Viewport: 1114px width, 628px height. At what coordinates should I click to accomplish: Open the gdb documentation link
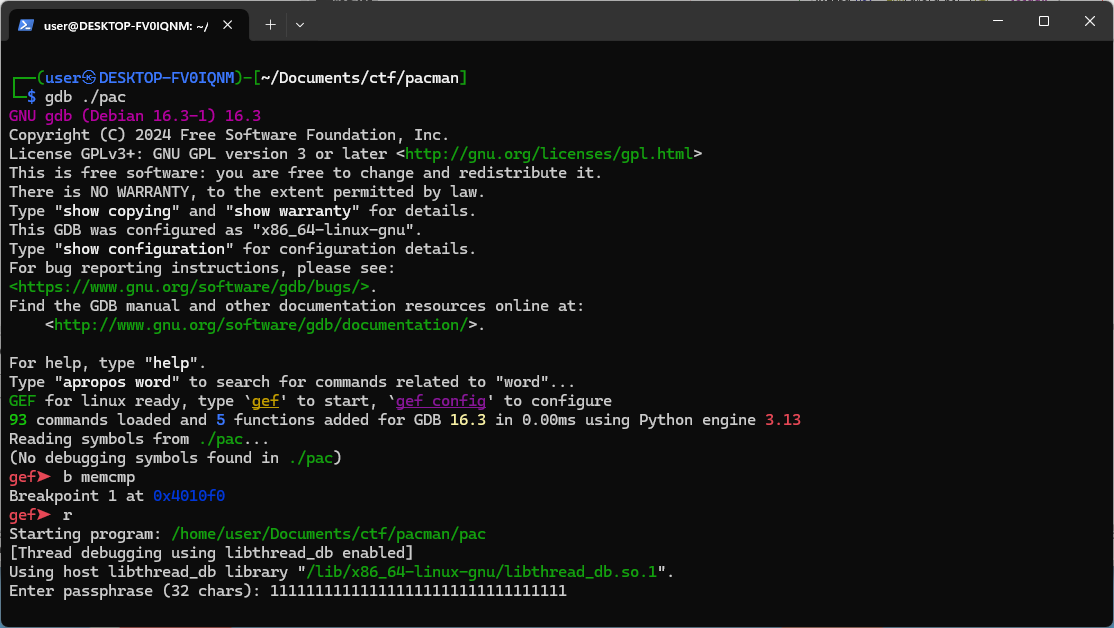(260, 325)
